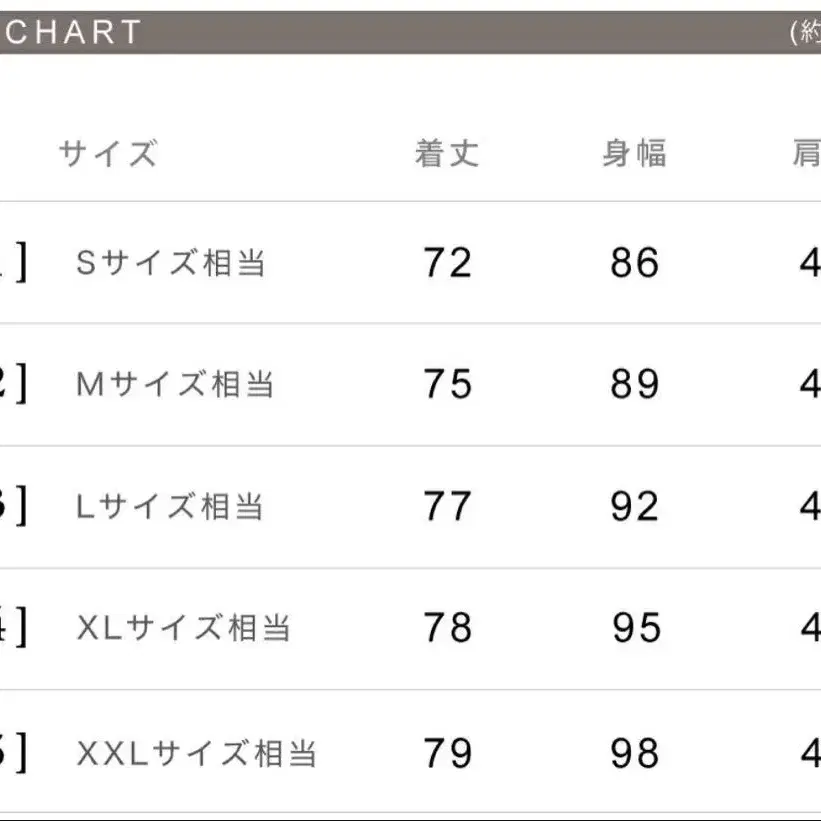Select the 着丈 value 75
Viewport: 821px width, 821px height.
447,385
